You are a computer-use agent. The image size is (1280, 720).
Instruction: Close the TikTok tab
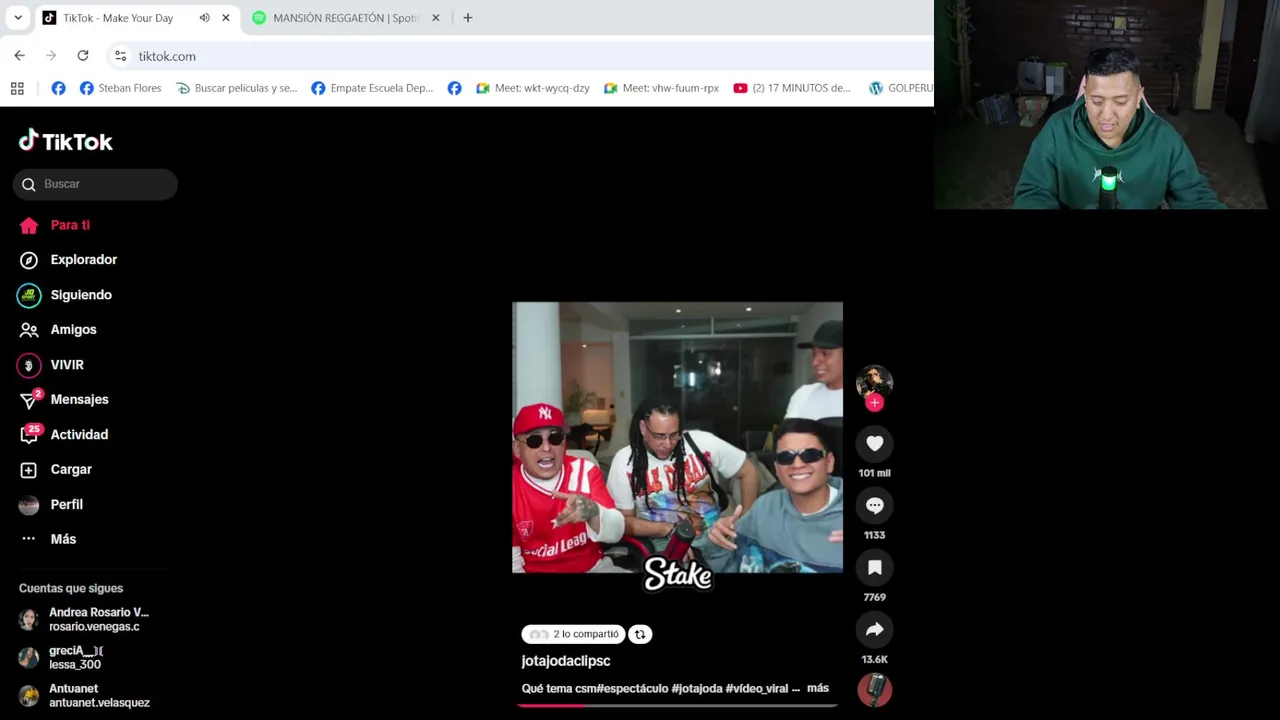(x=226, y=18)
